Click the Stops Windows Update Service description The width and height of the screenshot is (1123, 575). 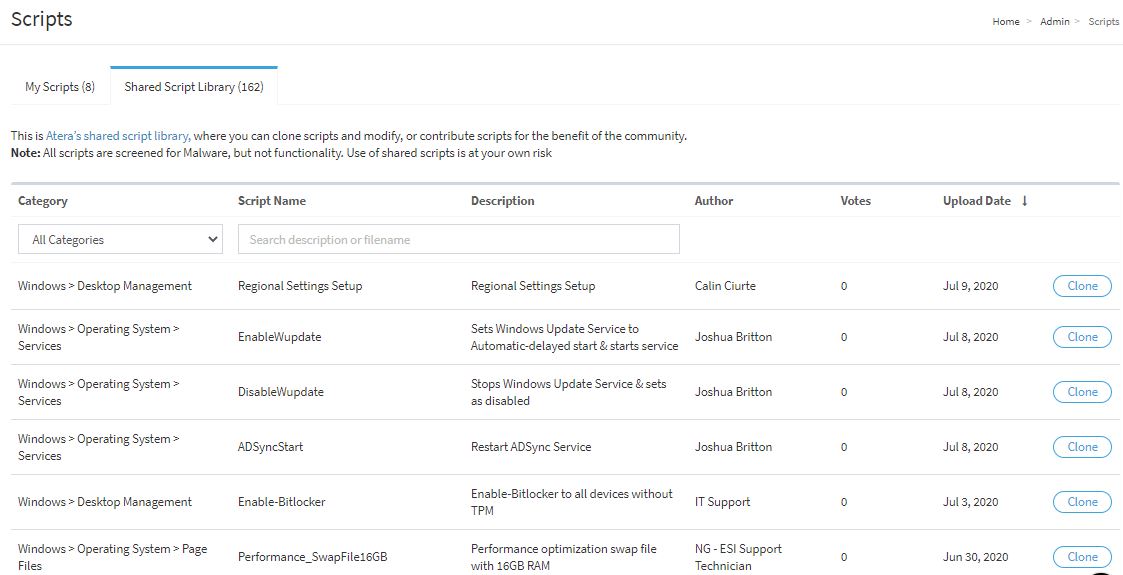click(x=569, y=392)
